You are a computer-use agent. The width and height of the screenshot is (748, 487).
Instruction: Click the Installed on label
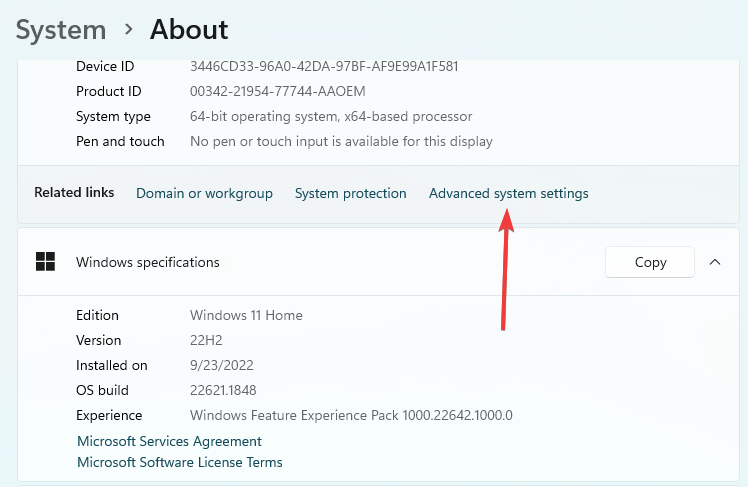point(112,365)
